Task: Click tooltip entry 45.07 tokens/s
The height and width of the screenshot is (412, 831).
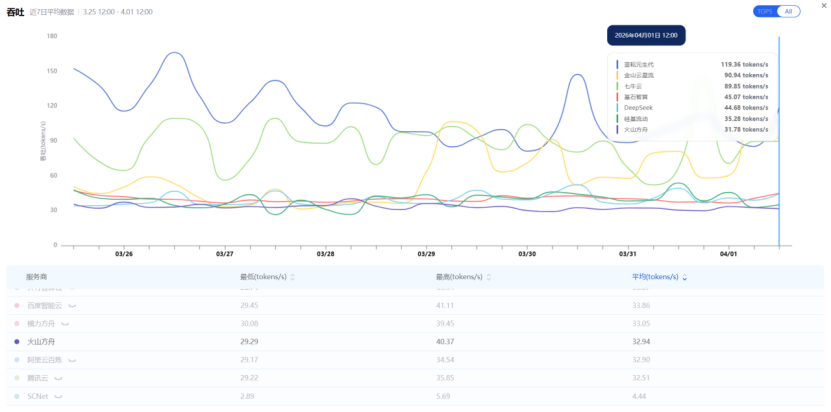Action: pyautogui.click(x=746, y=97)
